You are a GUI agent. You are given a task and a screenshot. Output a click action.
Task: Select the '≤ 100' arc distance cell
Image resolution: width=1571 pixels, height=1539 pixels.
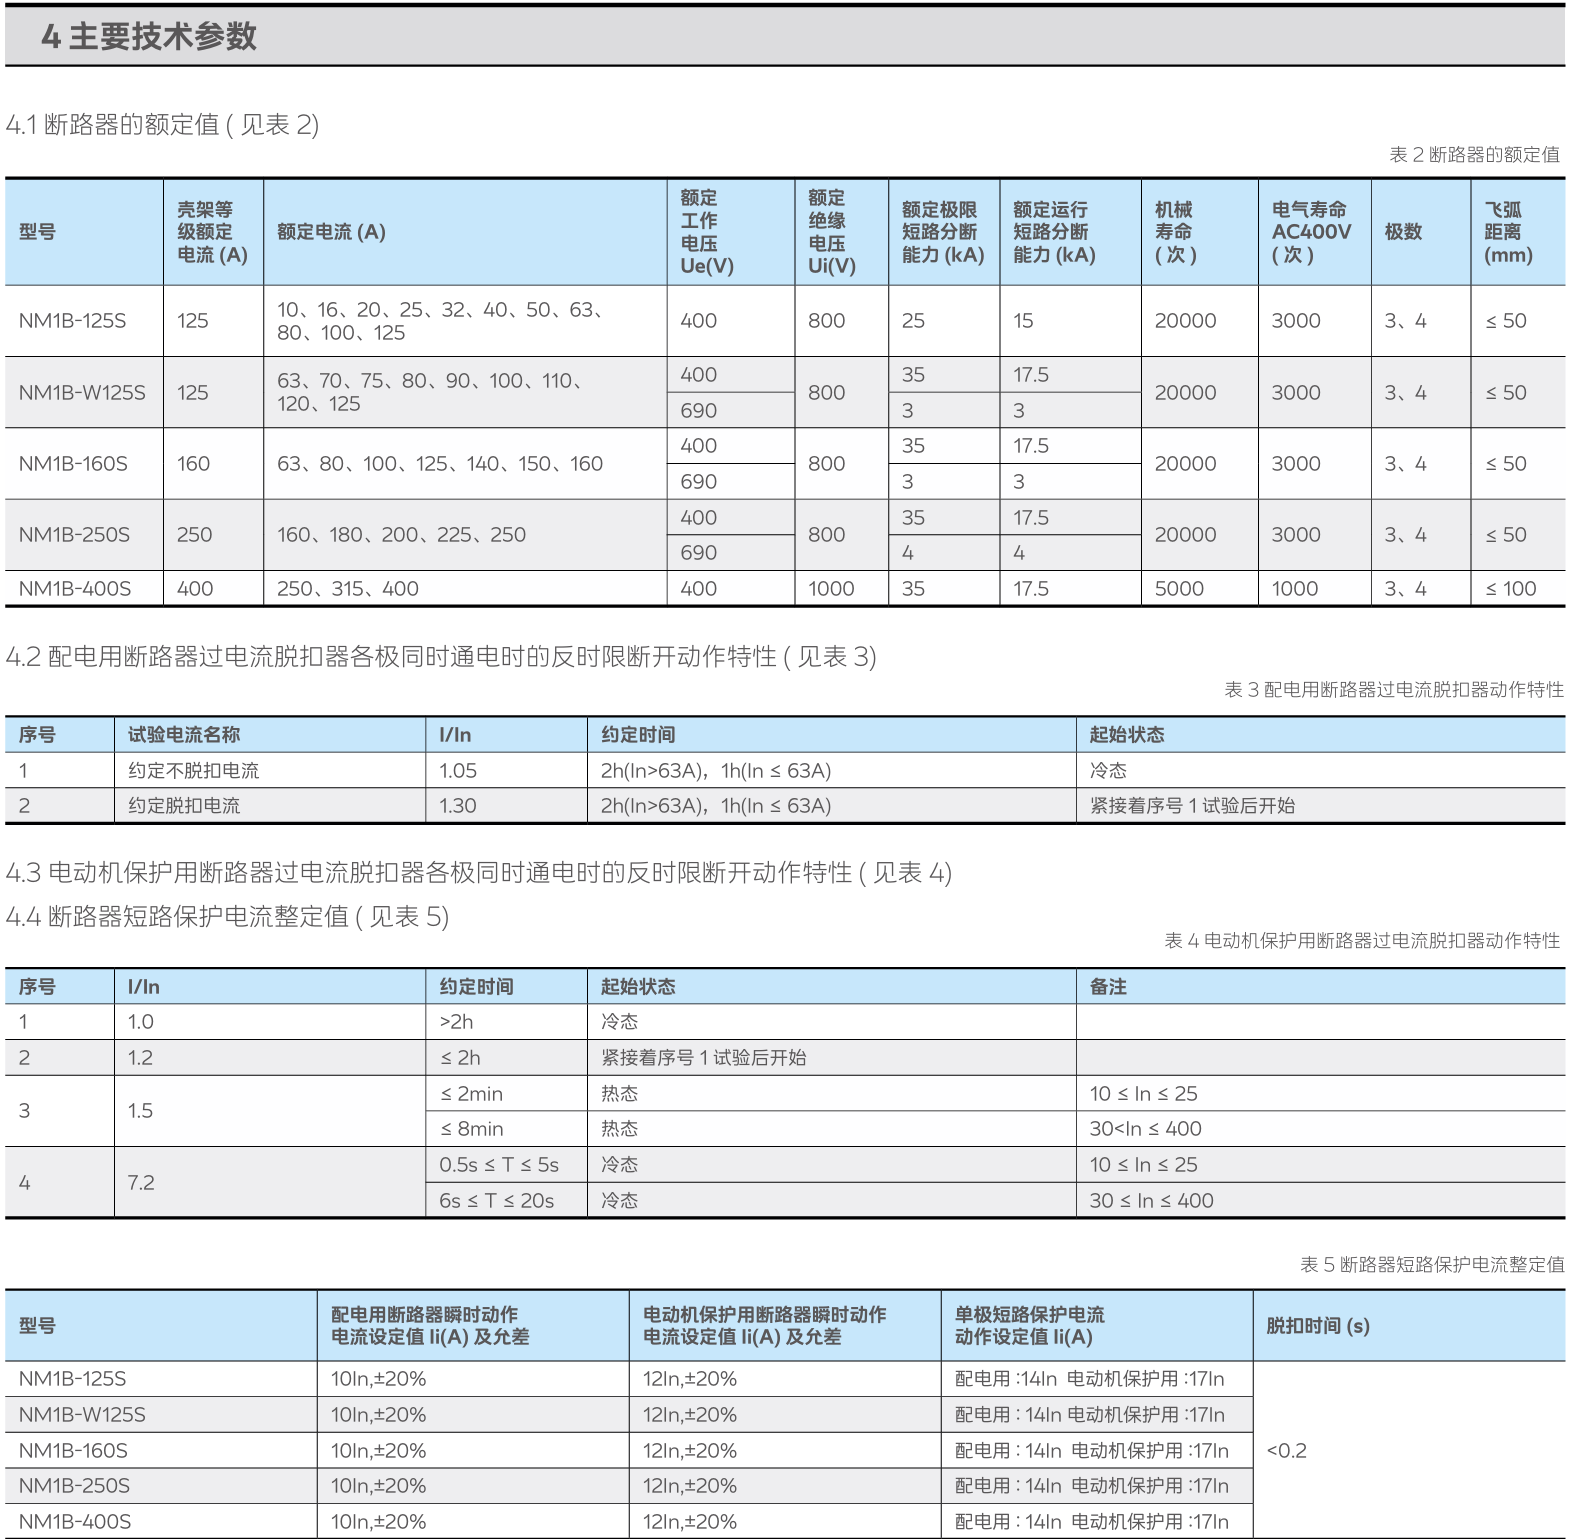pyautogui.click(x=1510, y=589)
